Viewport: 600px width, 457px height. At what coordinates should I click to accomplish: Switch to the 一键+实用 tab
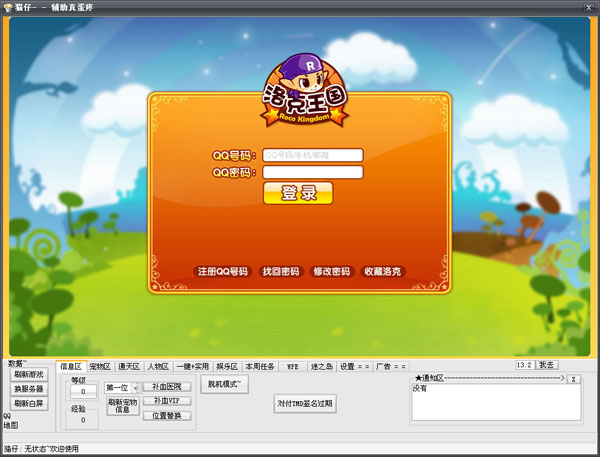pyautogui.click(x=192, y=366)
